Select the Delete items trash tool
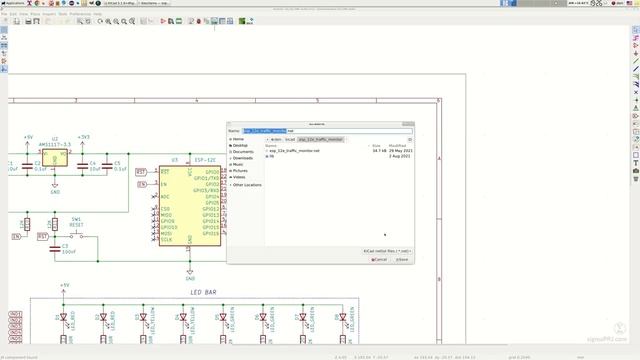 point(636,179)
